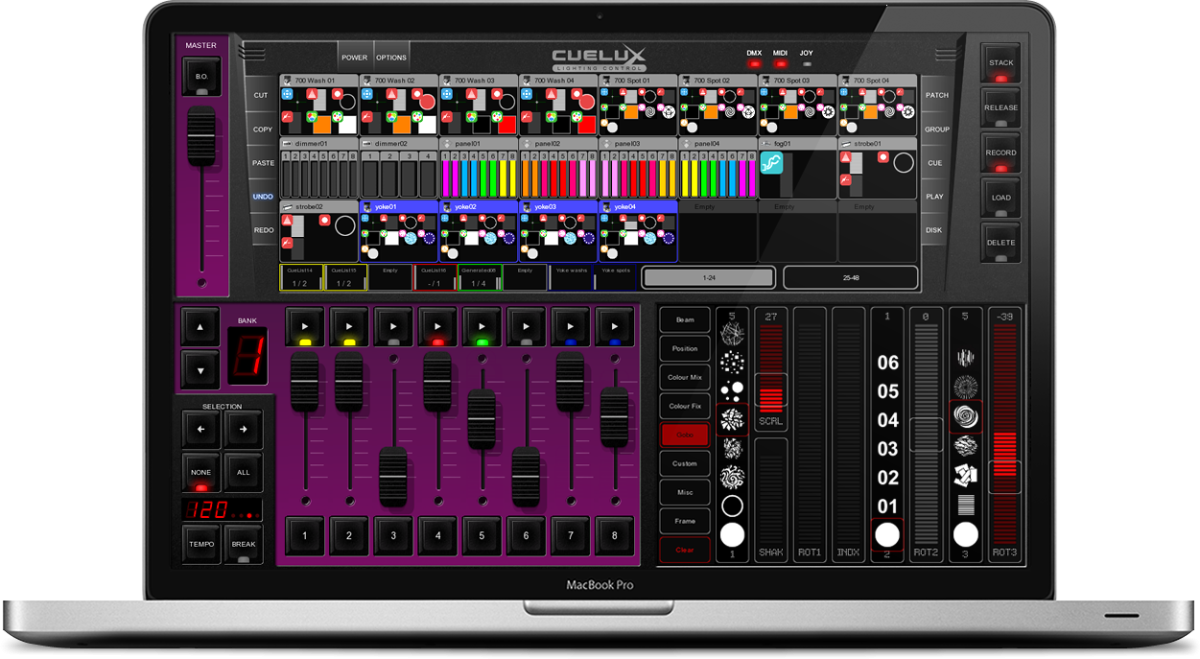Click the RECORD button
The image size is (1200, 659).
tap(1001, 153)
